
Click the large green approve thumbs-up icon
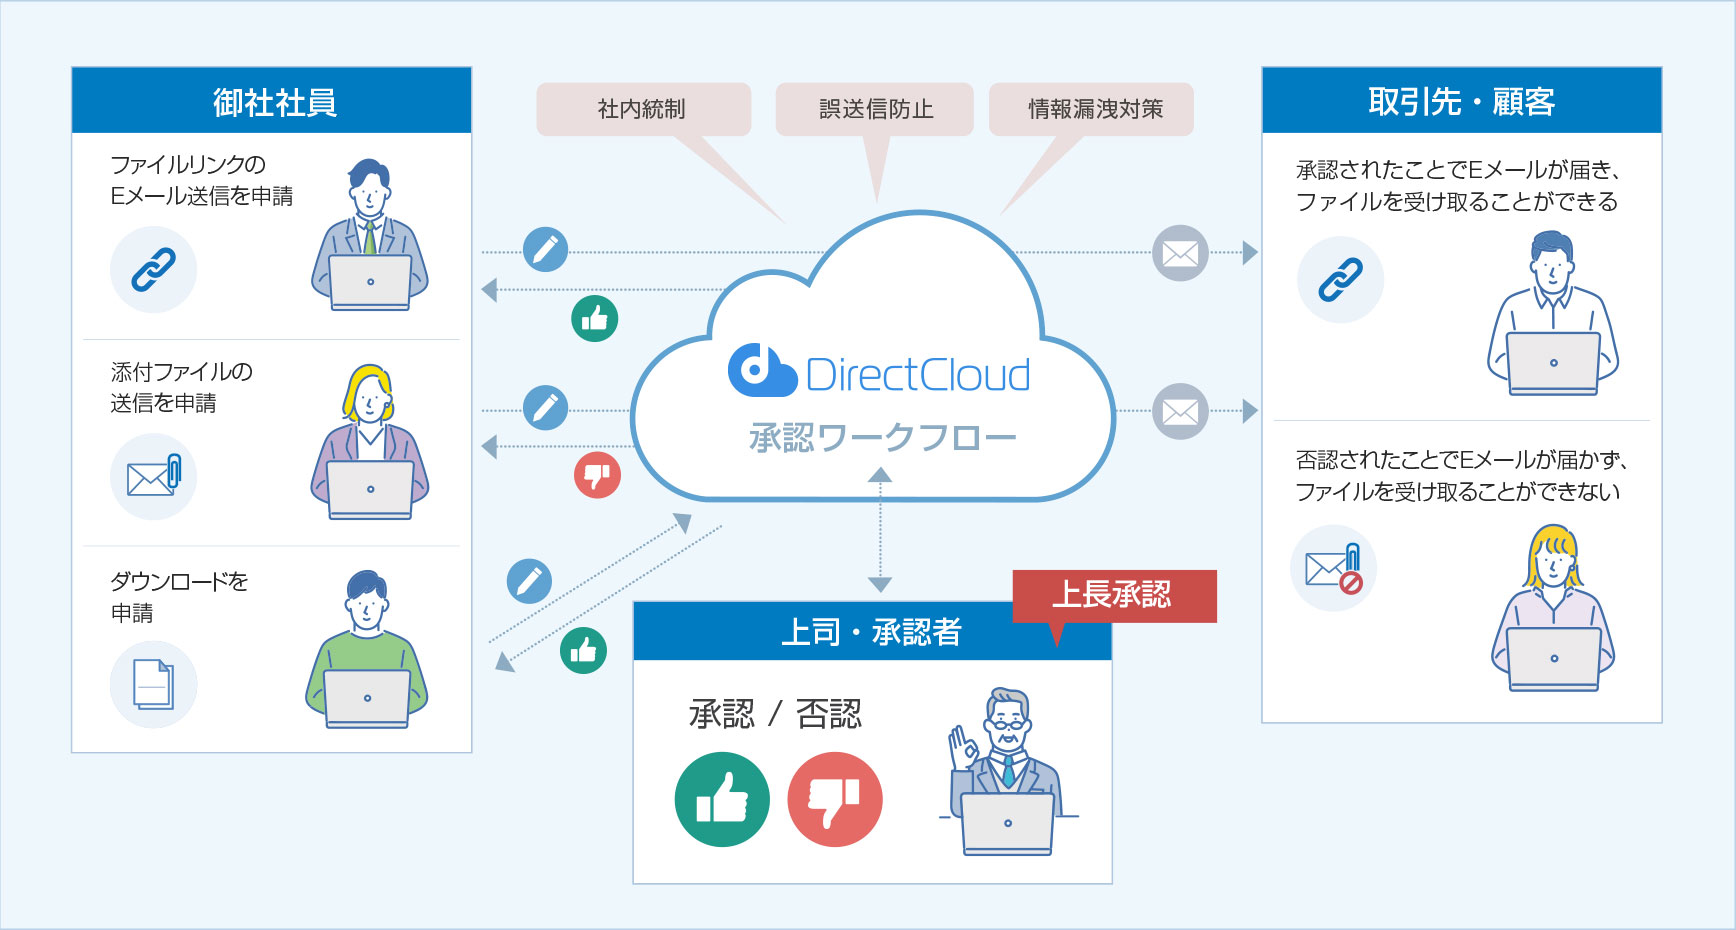pos(722,799)
